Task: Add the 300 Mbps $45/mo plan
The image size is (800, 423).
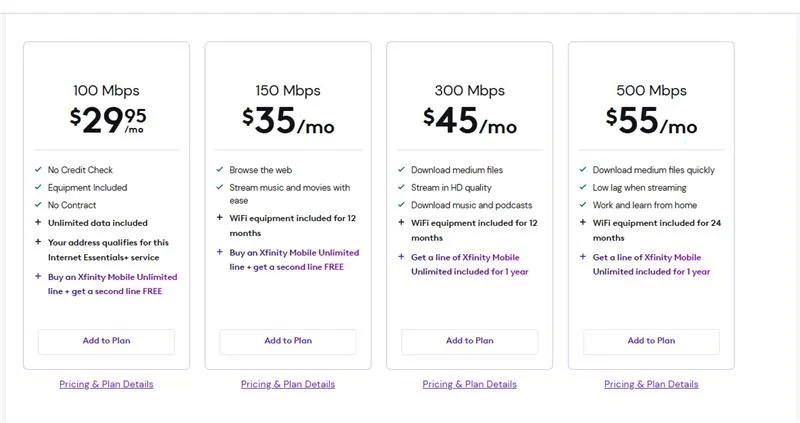Action: click(x=469, y=341)
